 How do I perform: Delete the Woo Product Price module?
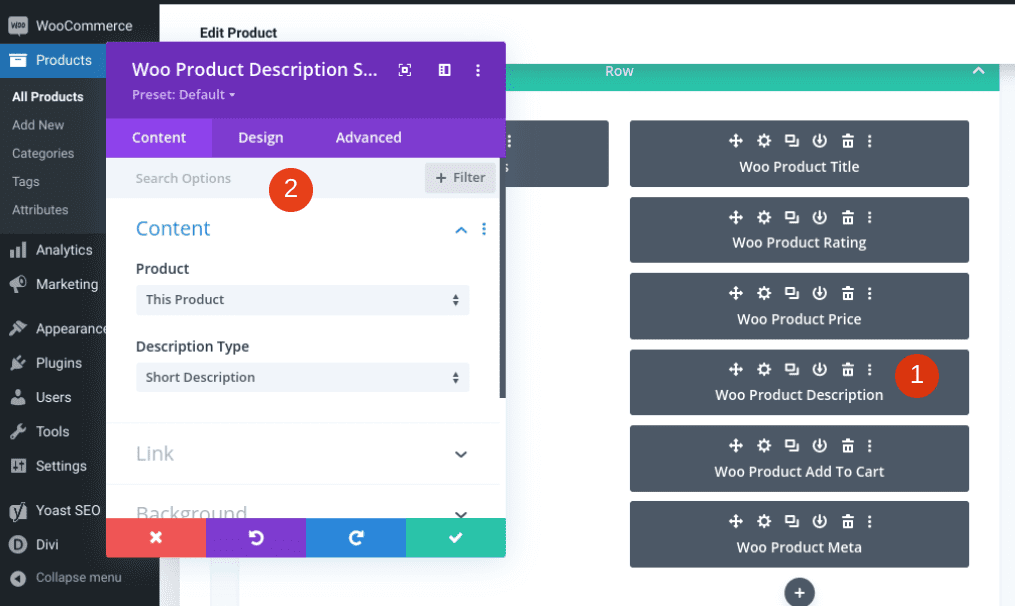847,293
